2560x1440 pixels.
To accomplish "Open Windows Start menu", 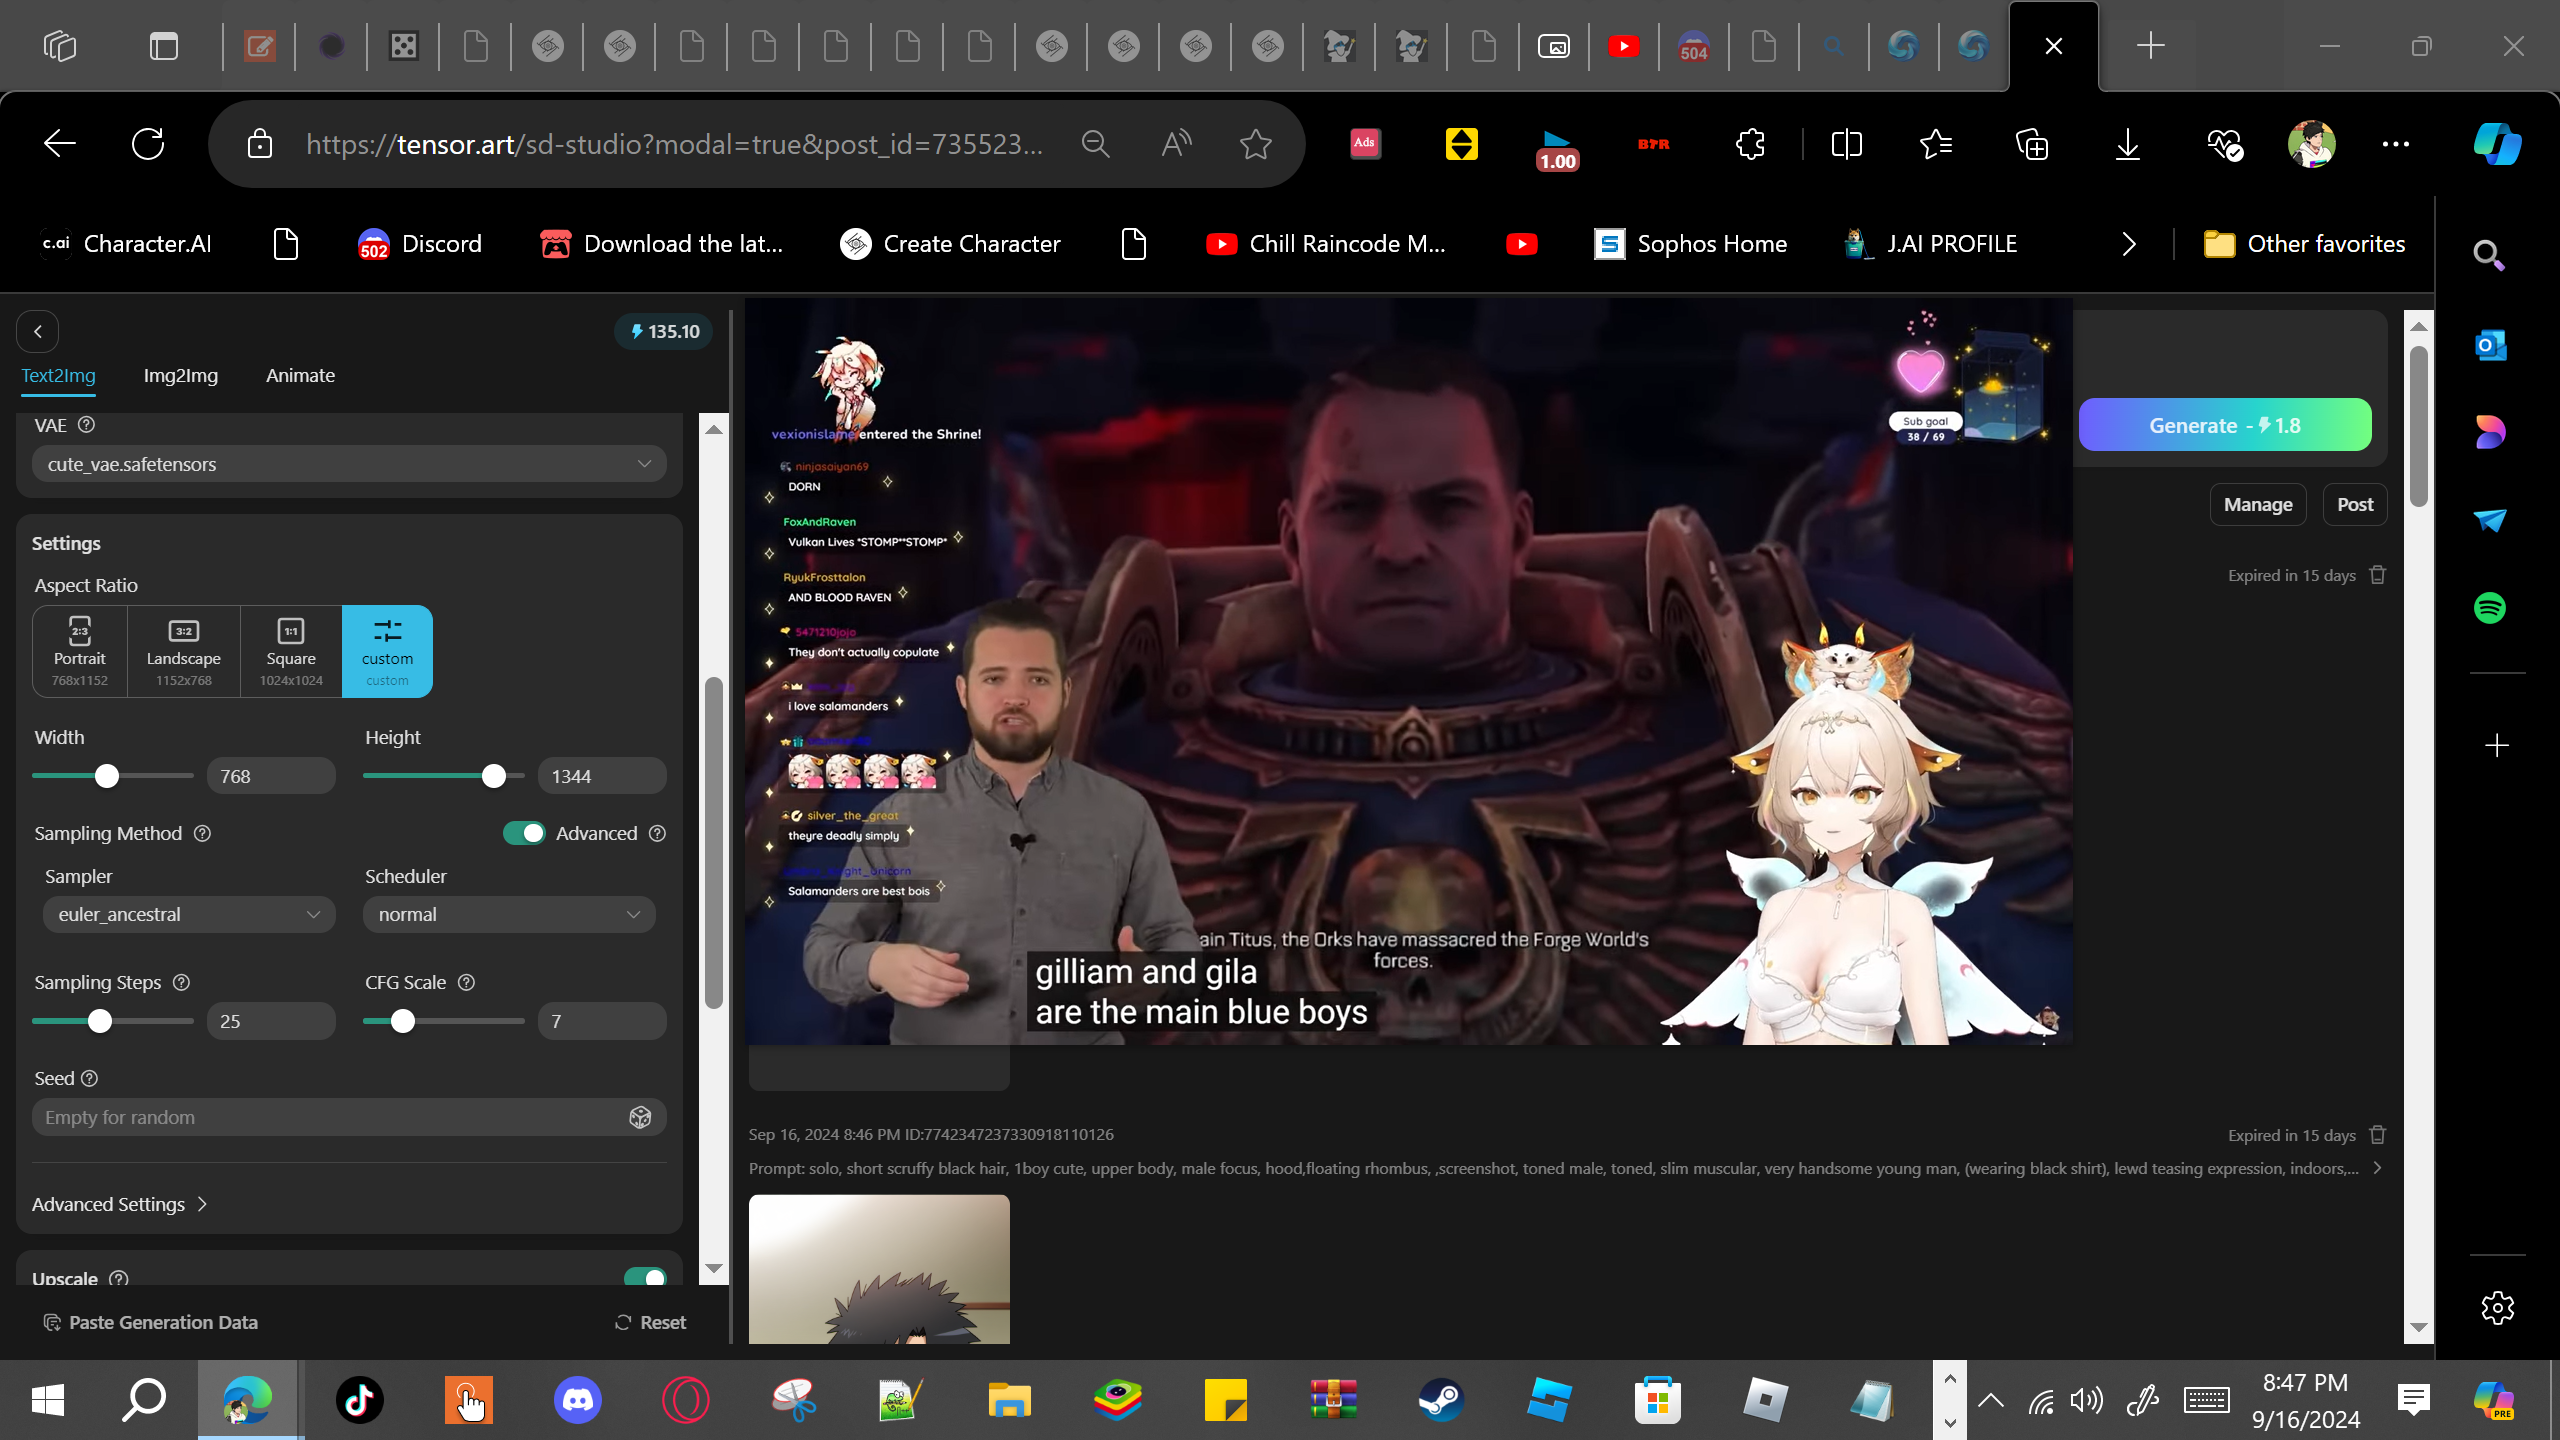I will pyautogui.click(x=48, y=1400).
